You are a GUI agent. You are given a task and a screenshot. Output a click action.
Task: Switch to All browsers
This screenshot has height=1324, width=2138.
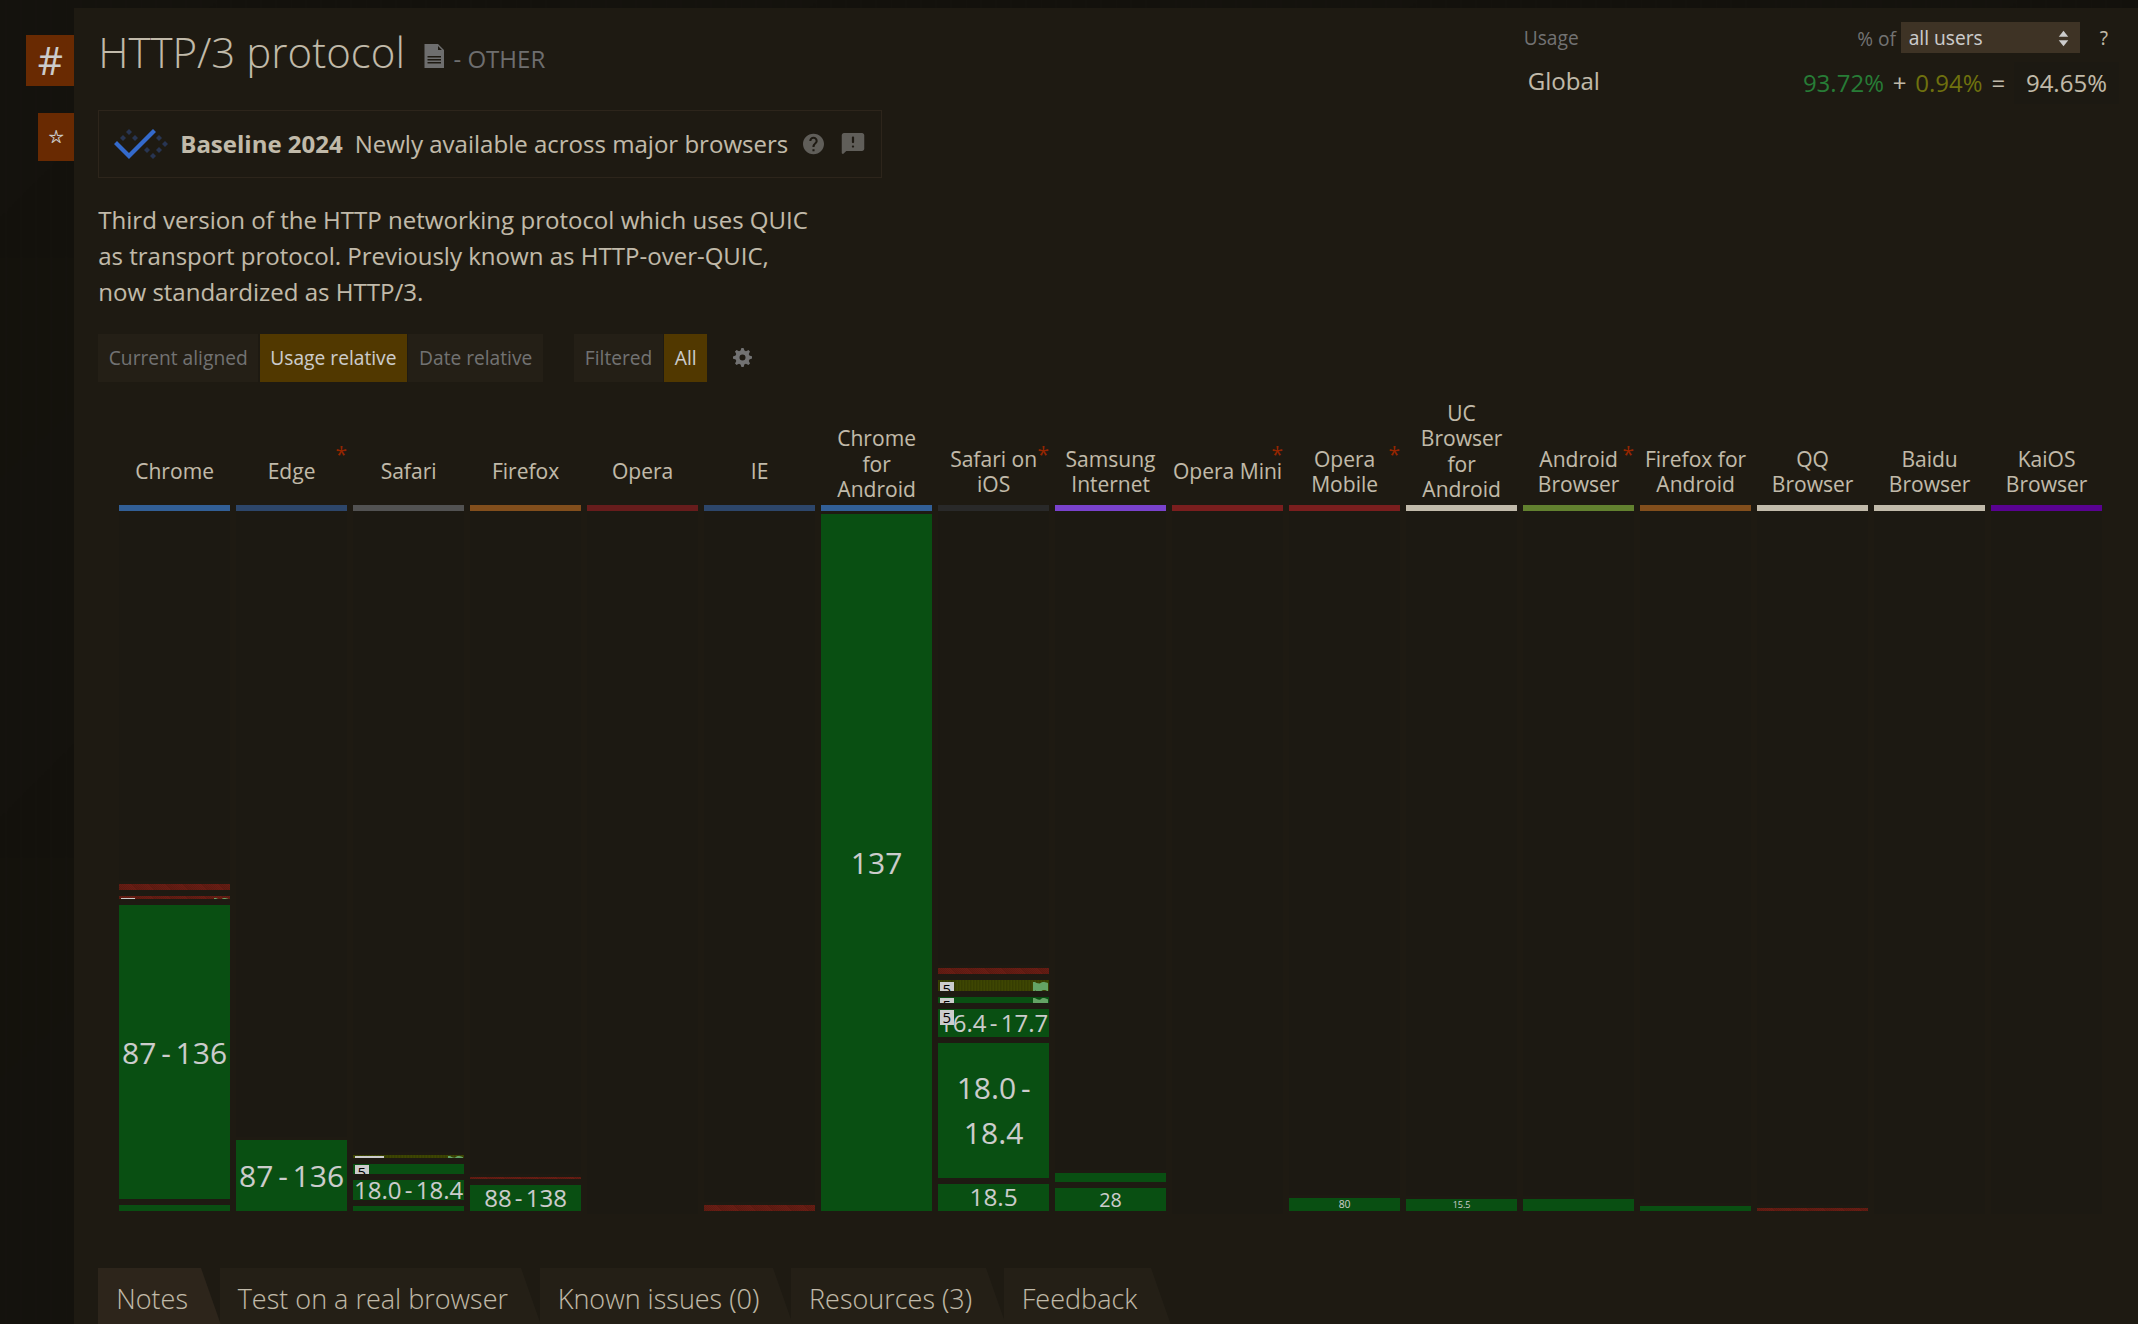tap(685, 358)
